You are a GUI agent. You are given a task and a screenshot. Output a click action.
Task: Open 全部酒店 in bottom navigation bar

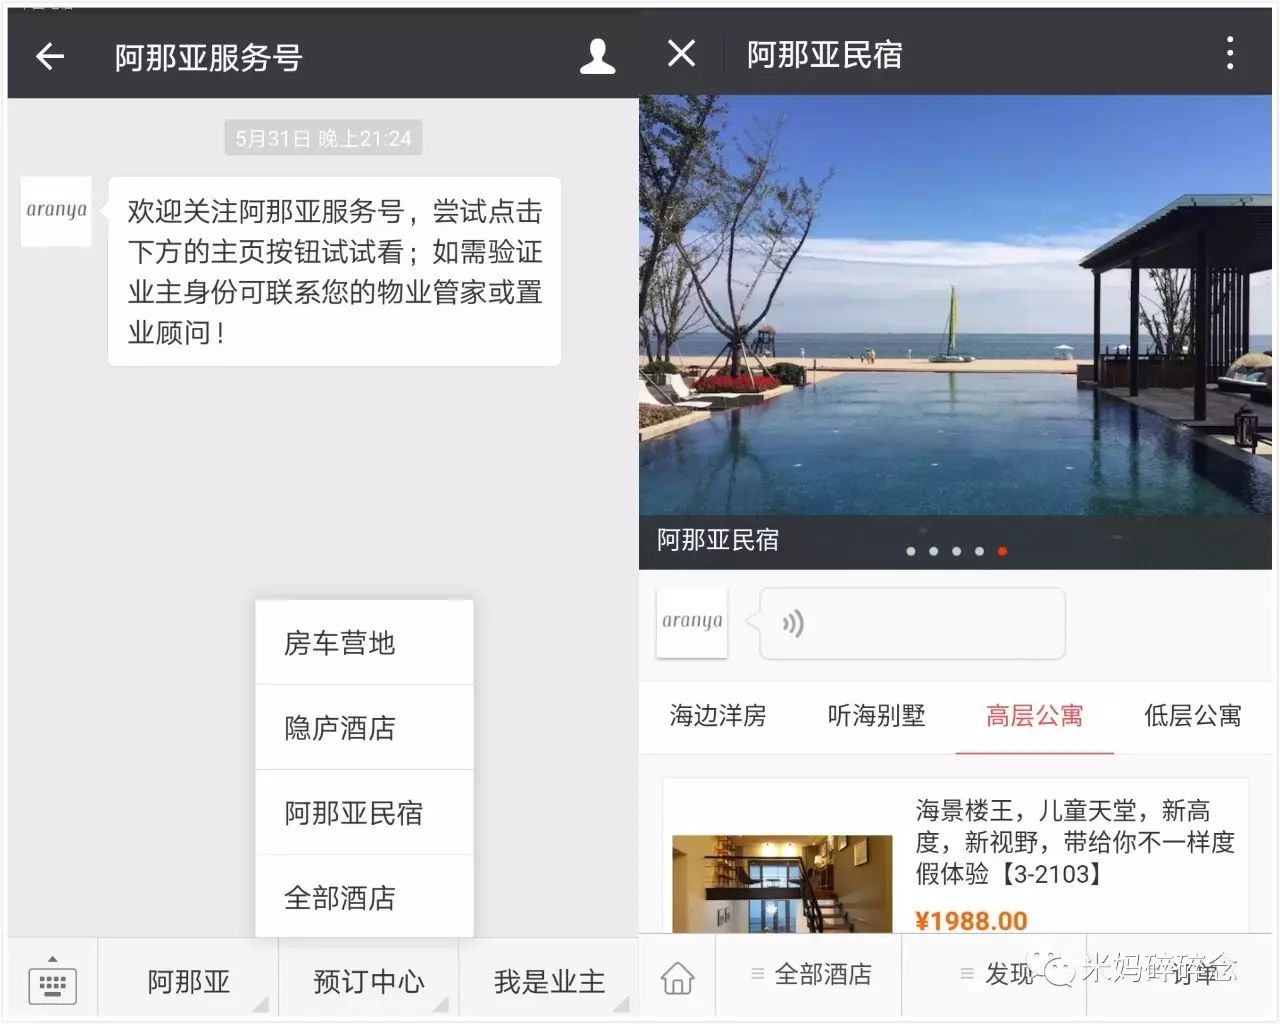tap(811, 974)
